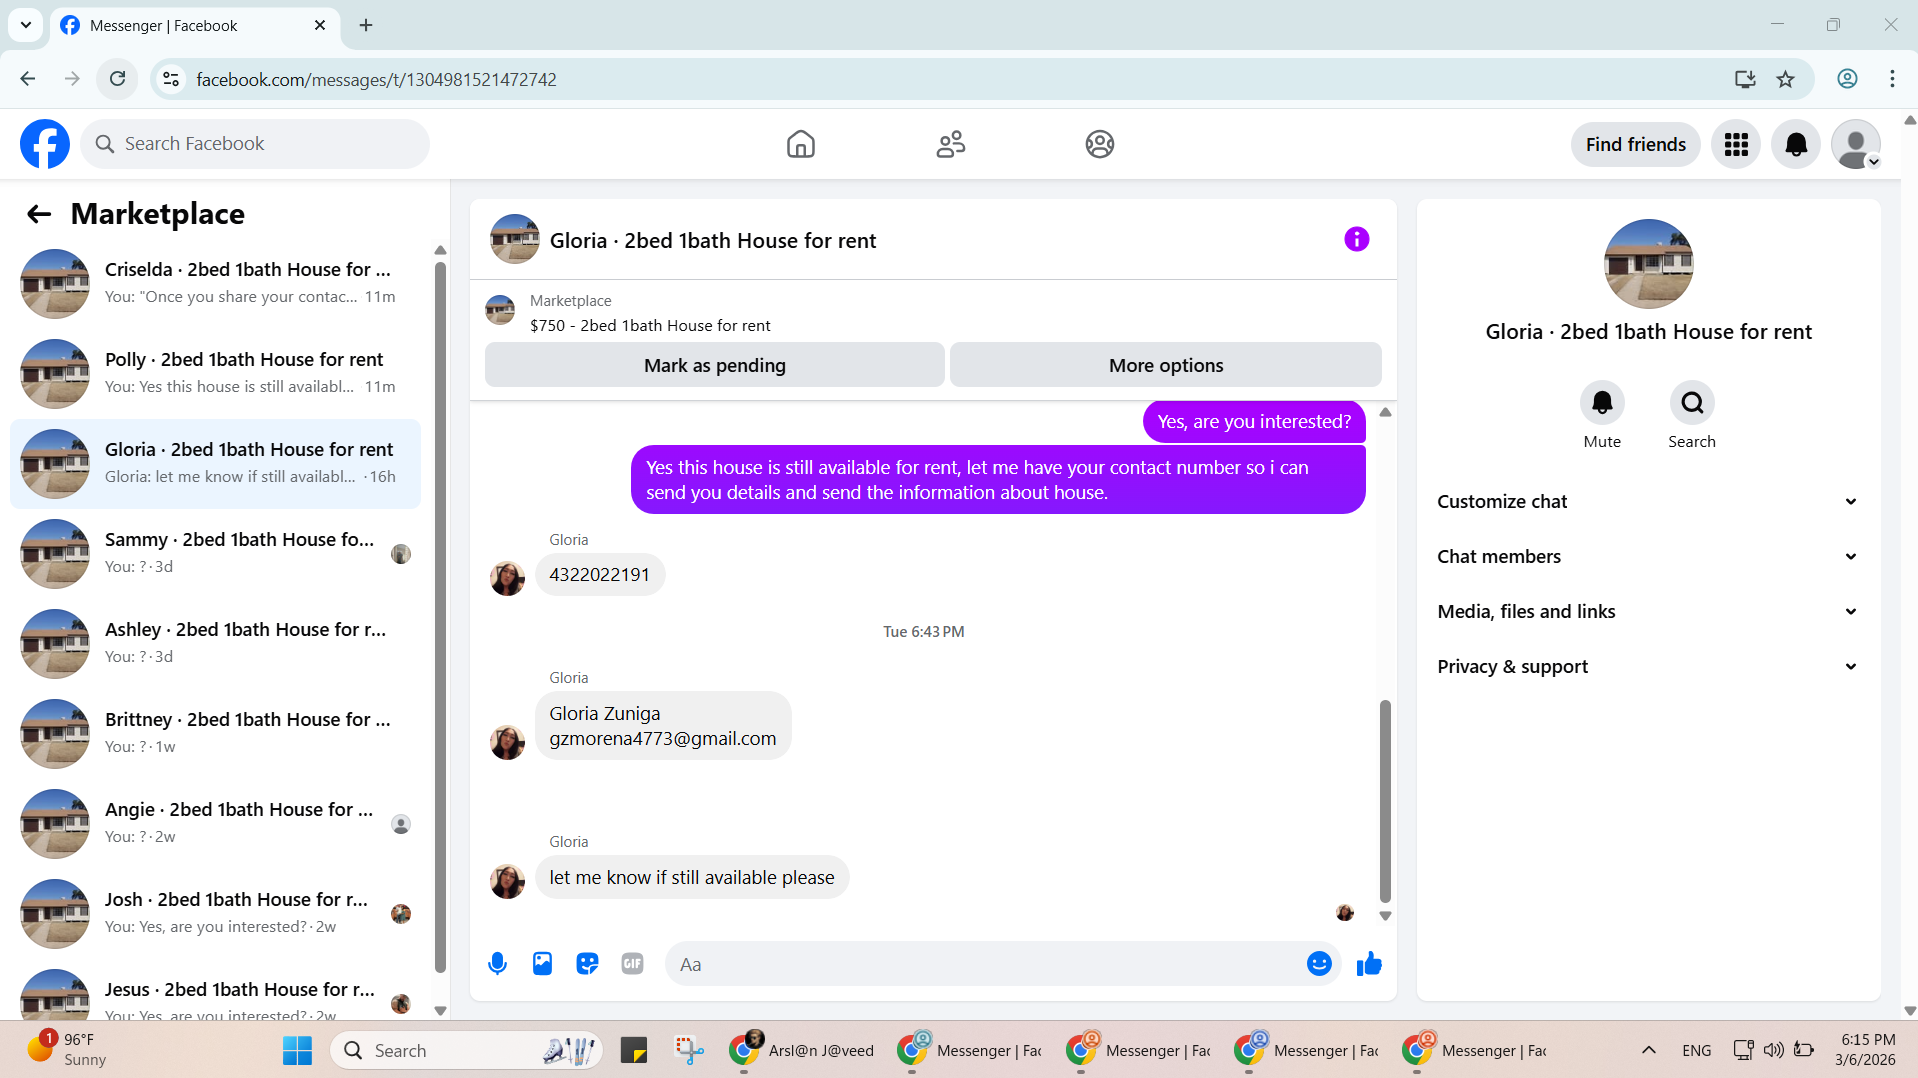Image resolution: width=1918 pixels, height=1078 pixels.
Task: Click the conversation list scrollbar
Action: click(440, 617)
